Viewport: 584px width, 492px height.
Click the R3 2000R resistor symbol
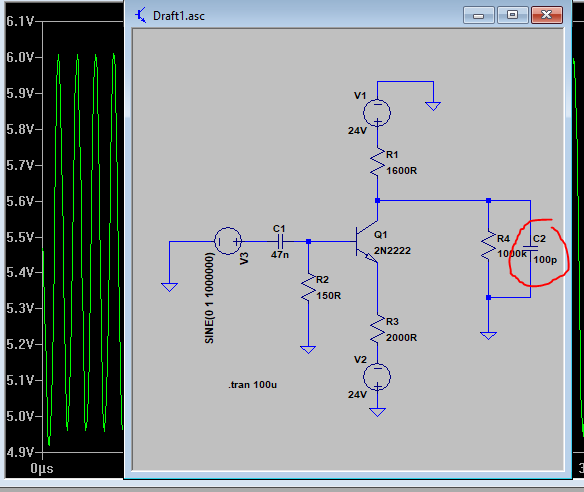tap(377, 329)
